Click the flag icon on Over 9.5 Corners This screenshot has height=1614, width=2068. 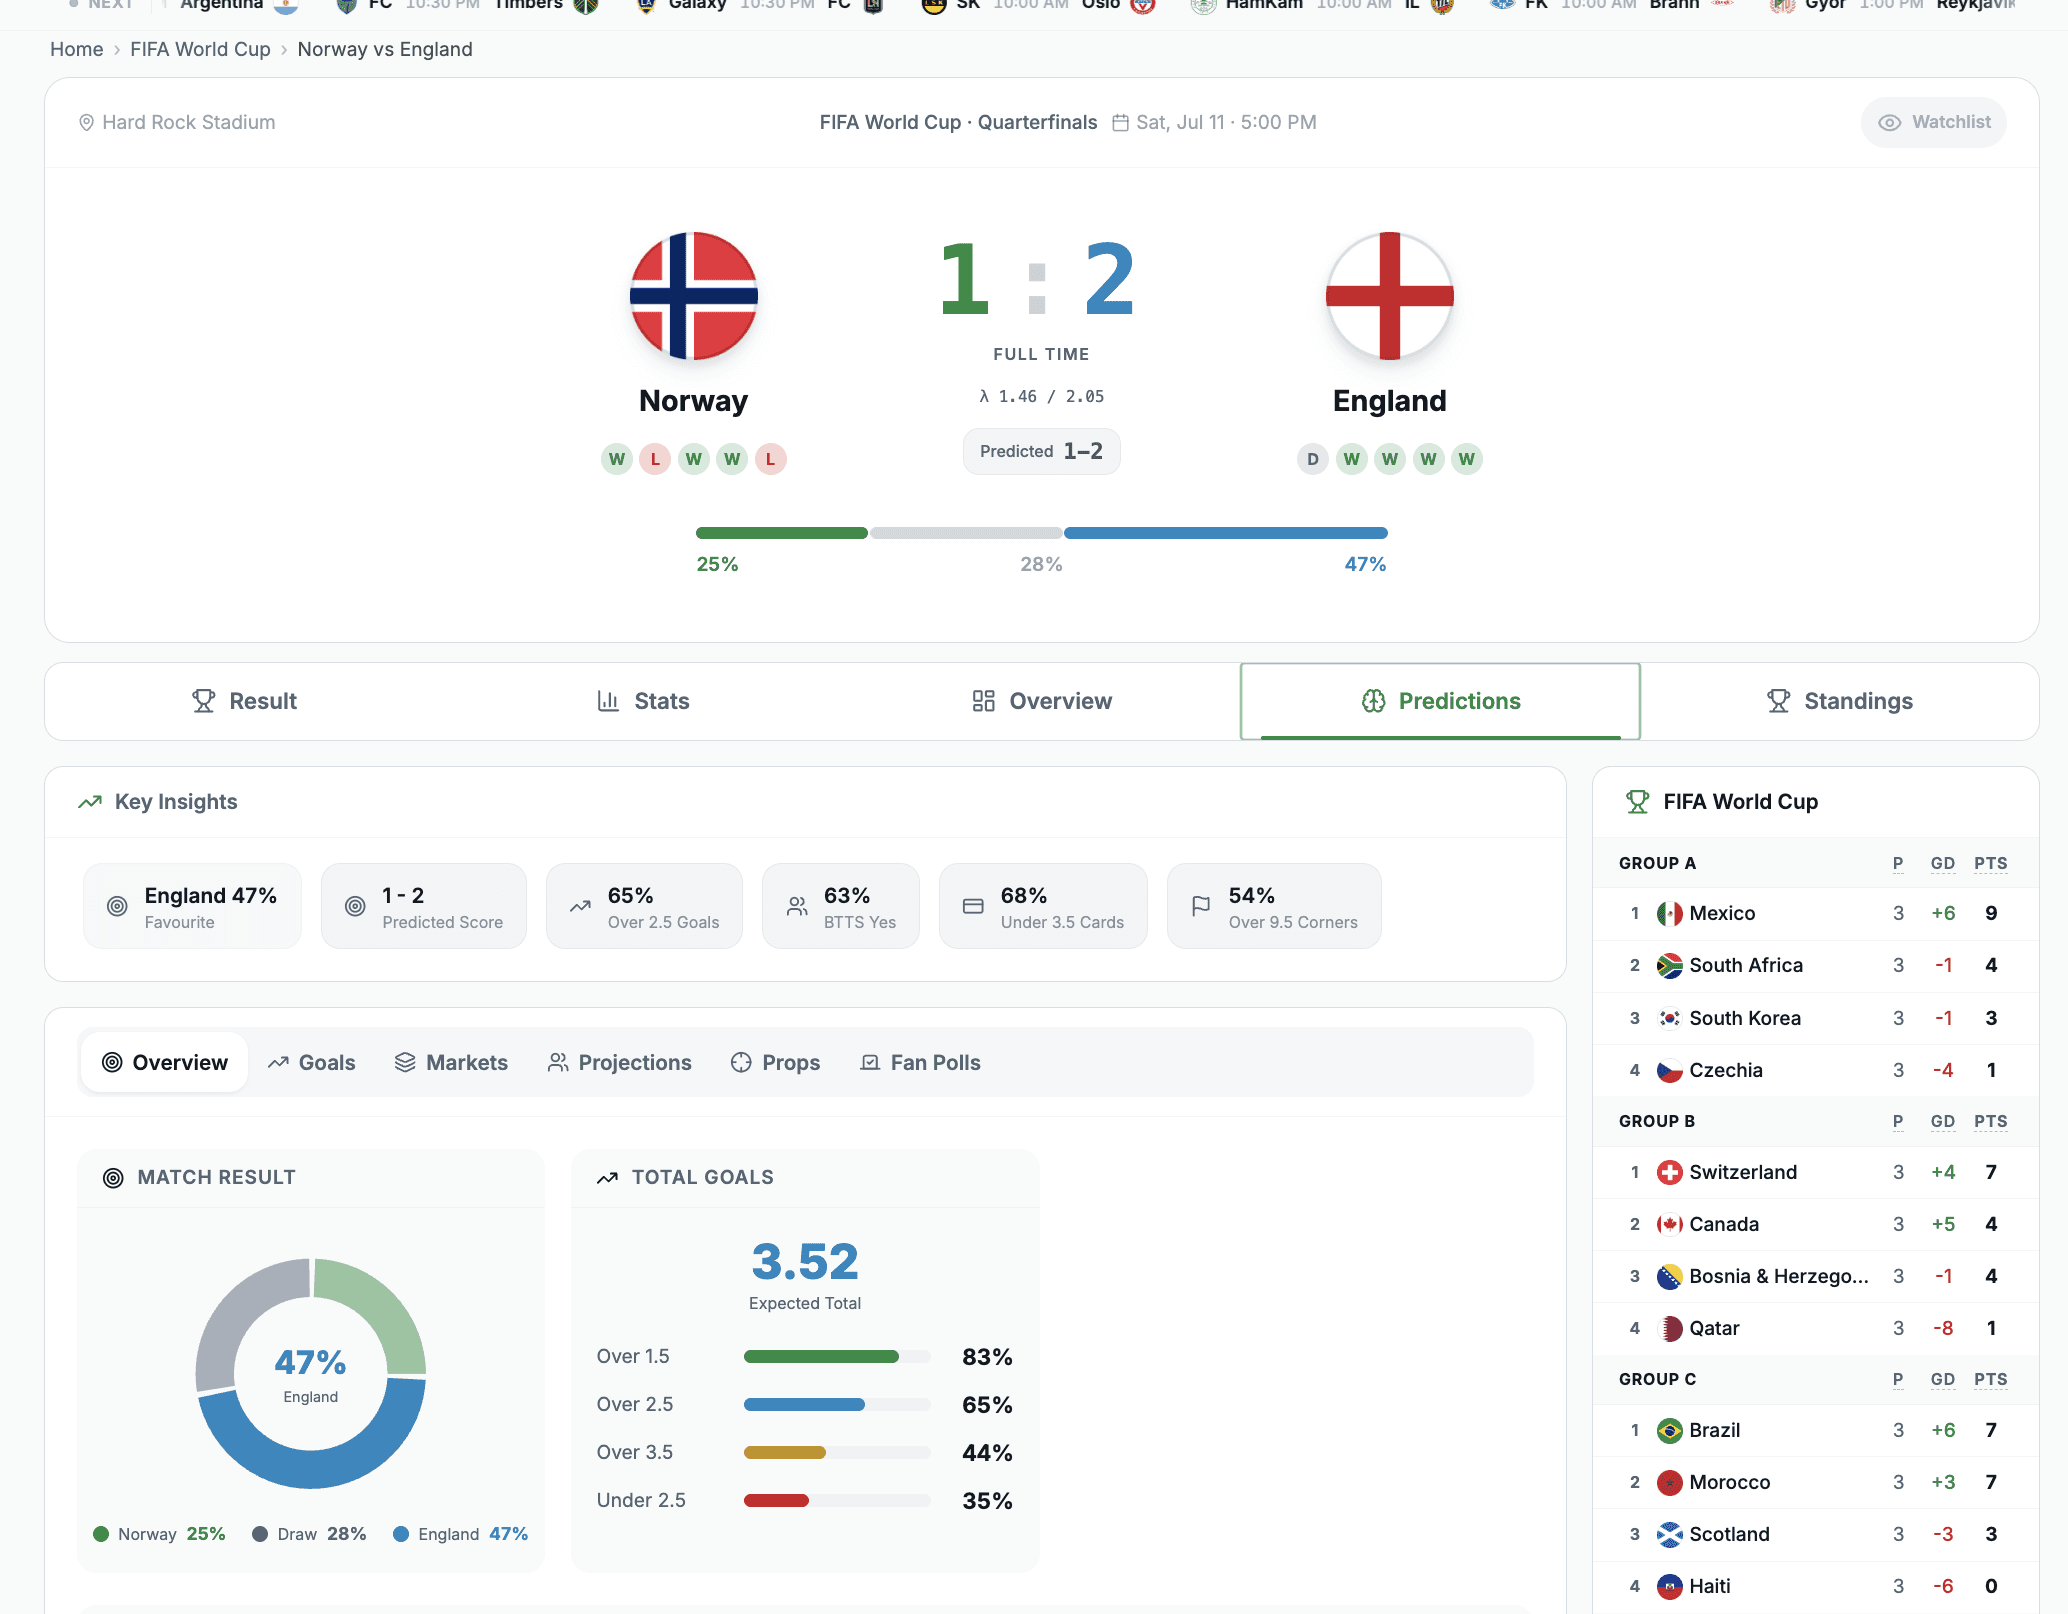[x=1201, y=906]
